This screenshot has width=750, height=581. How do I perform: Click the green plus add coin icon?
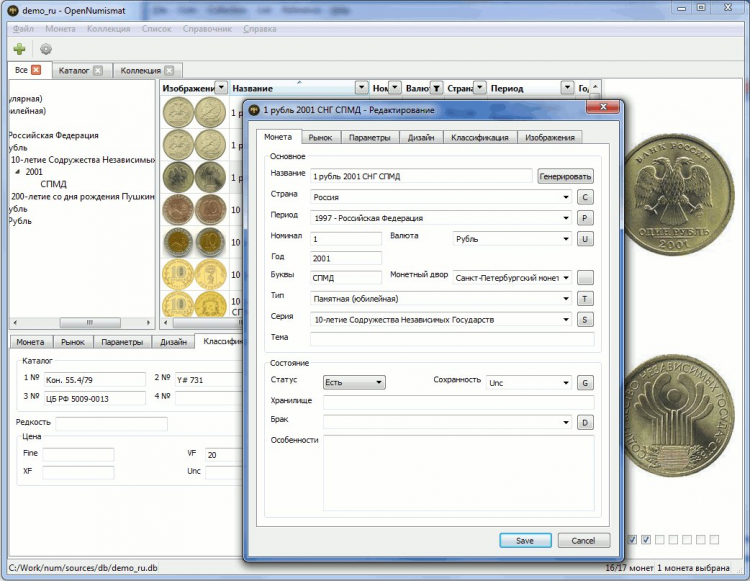(x=19, y=48)
